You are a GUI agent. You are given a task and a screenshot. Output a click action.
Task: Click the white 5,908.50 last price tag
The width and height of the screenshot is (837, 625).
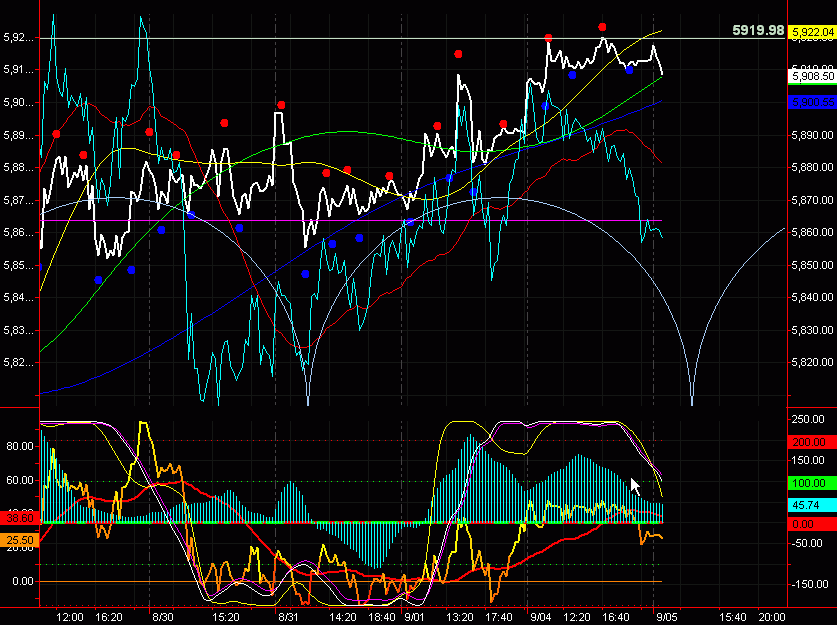point(812,76)
